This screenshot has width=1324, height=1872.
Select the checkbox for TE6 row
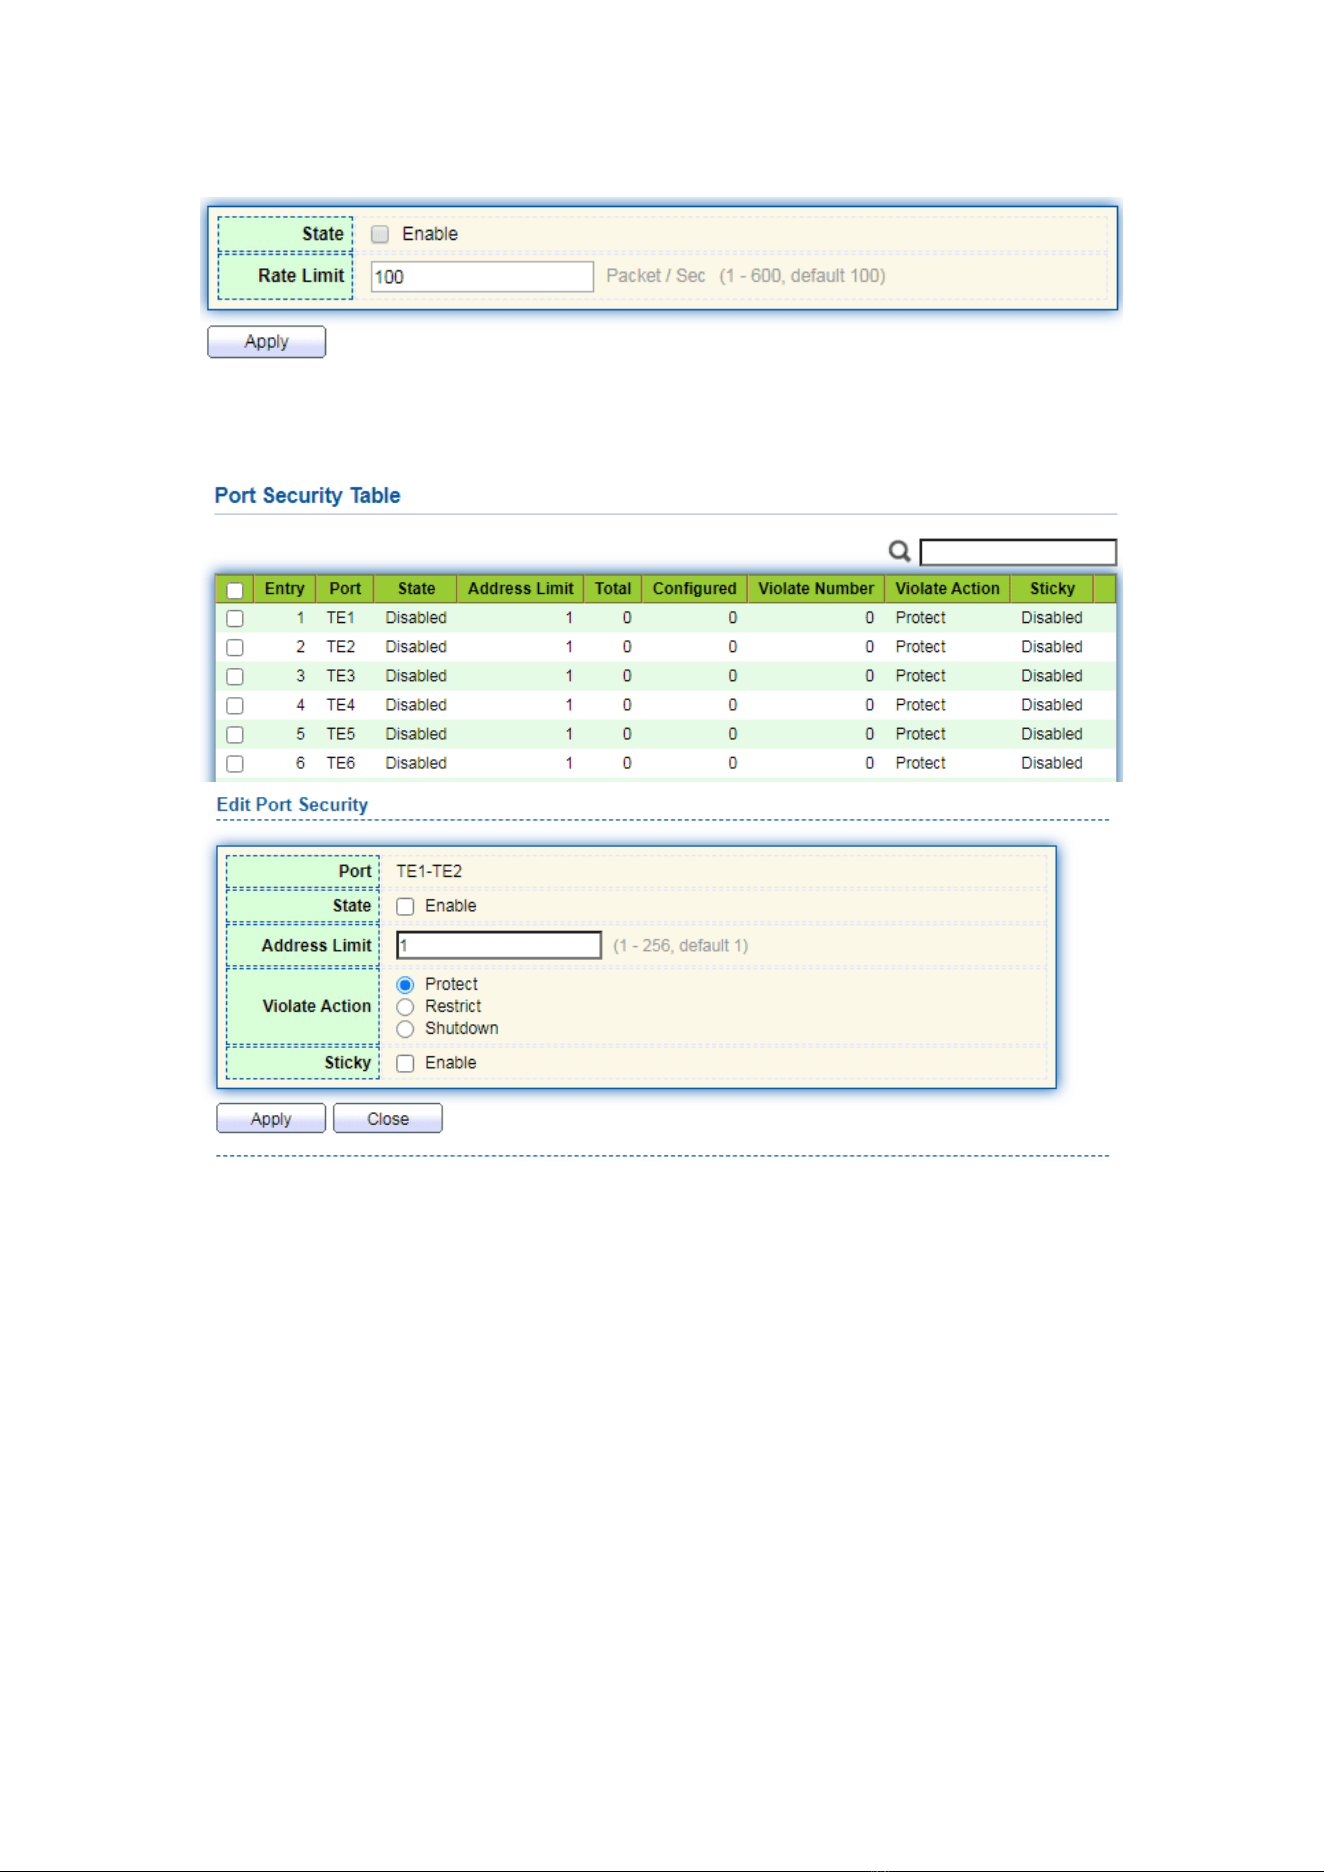click(x=235, y=763)
